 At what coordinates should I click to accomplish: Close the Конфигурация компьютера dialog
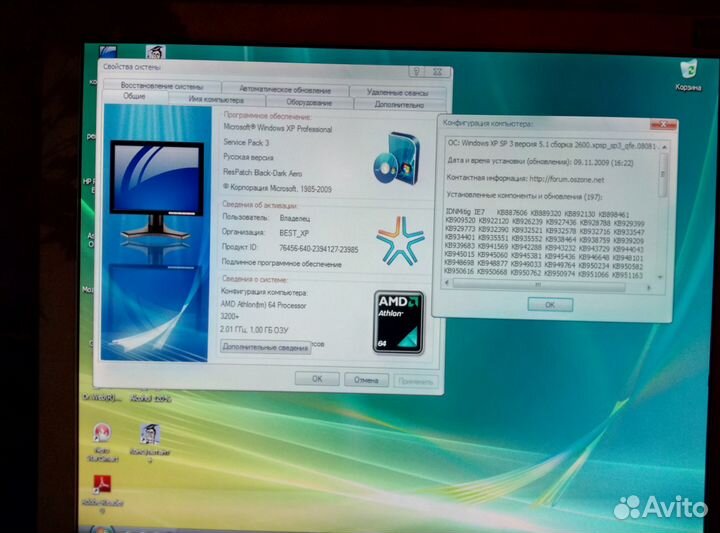tap(662, 124)
